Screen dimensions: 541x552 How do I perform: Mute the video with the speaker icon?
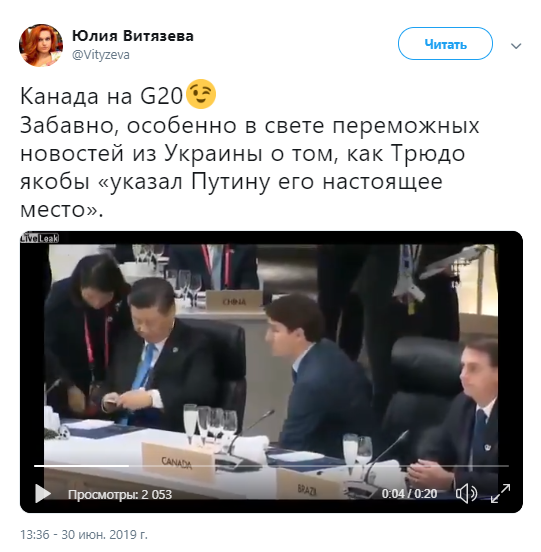click(467, 493)
